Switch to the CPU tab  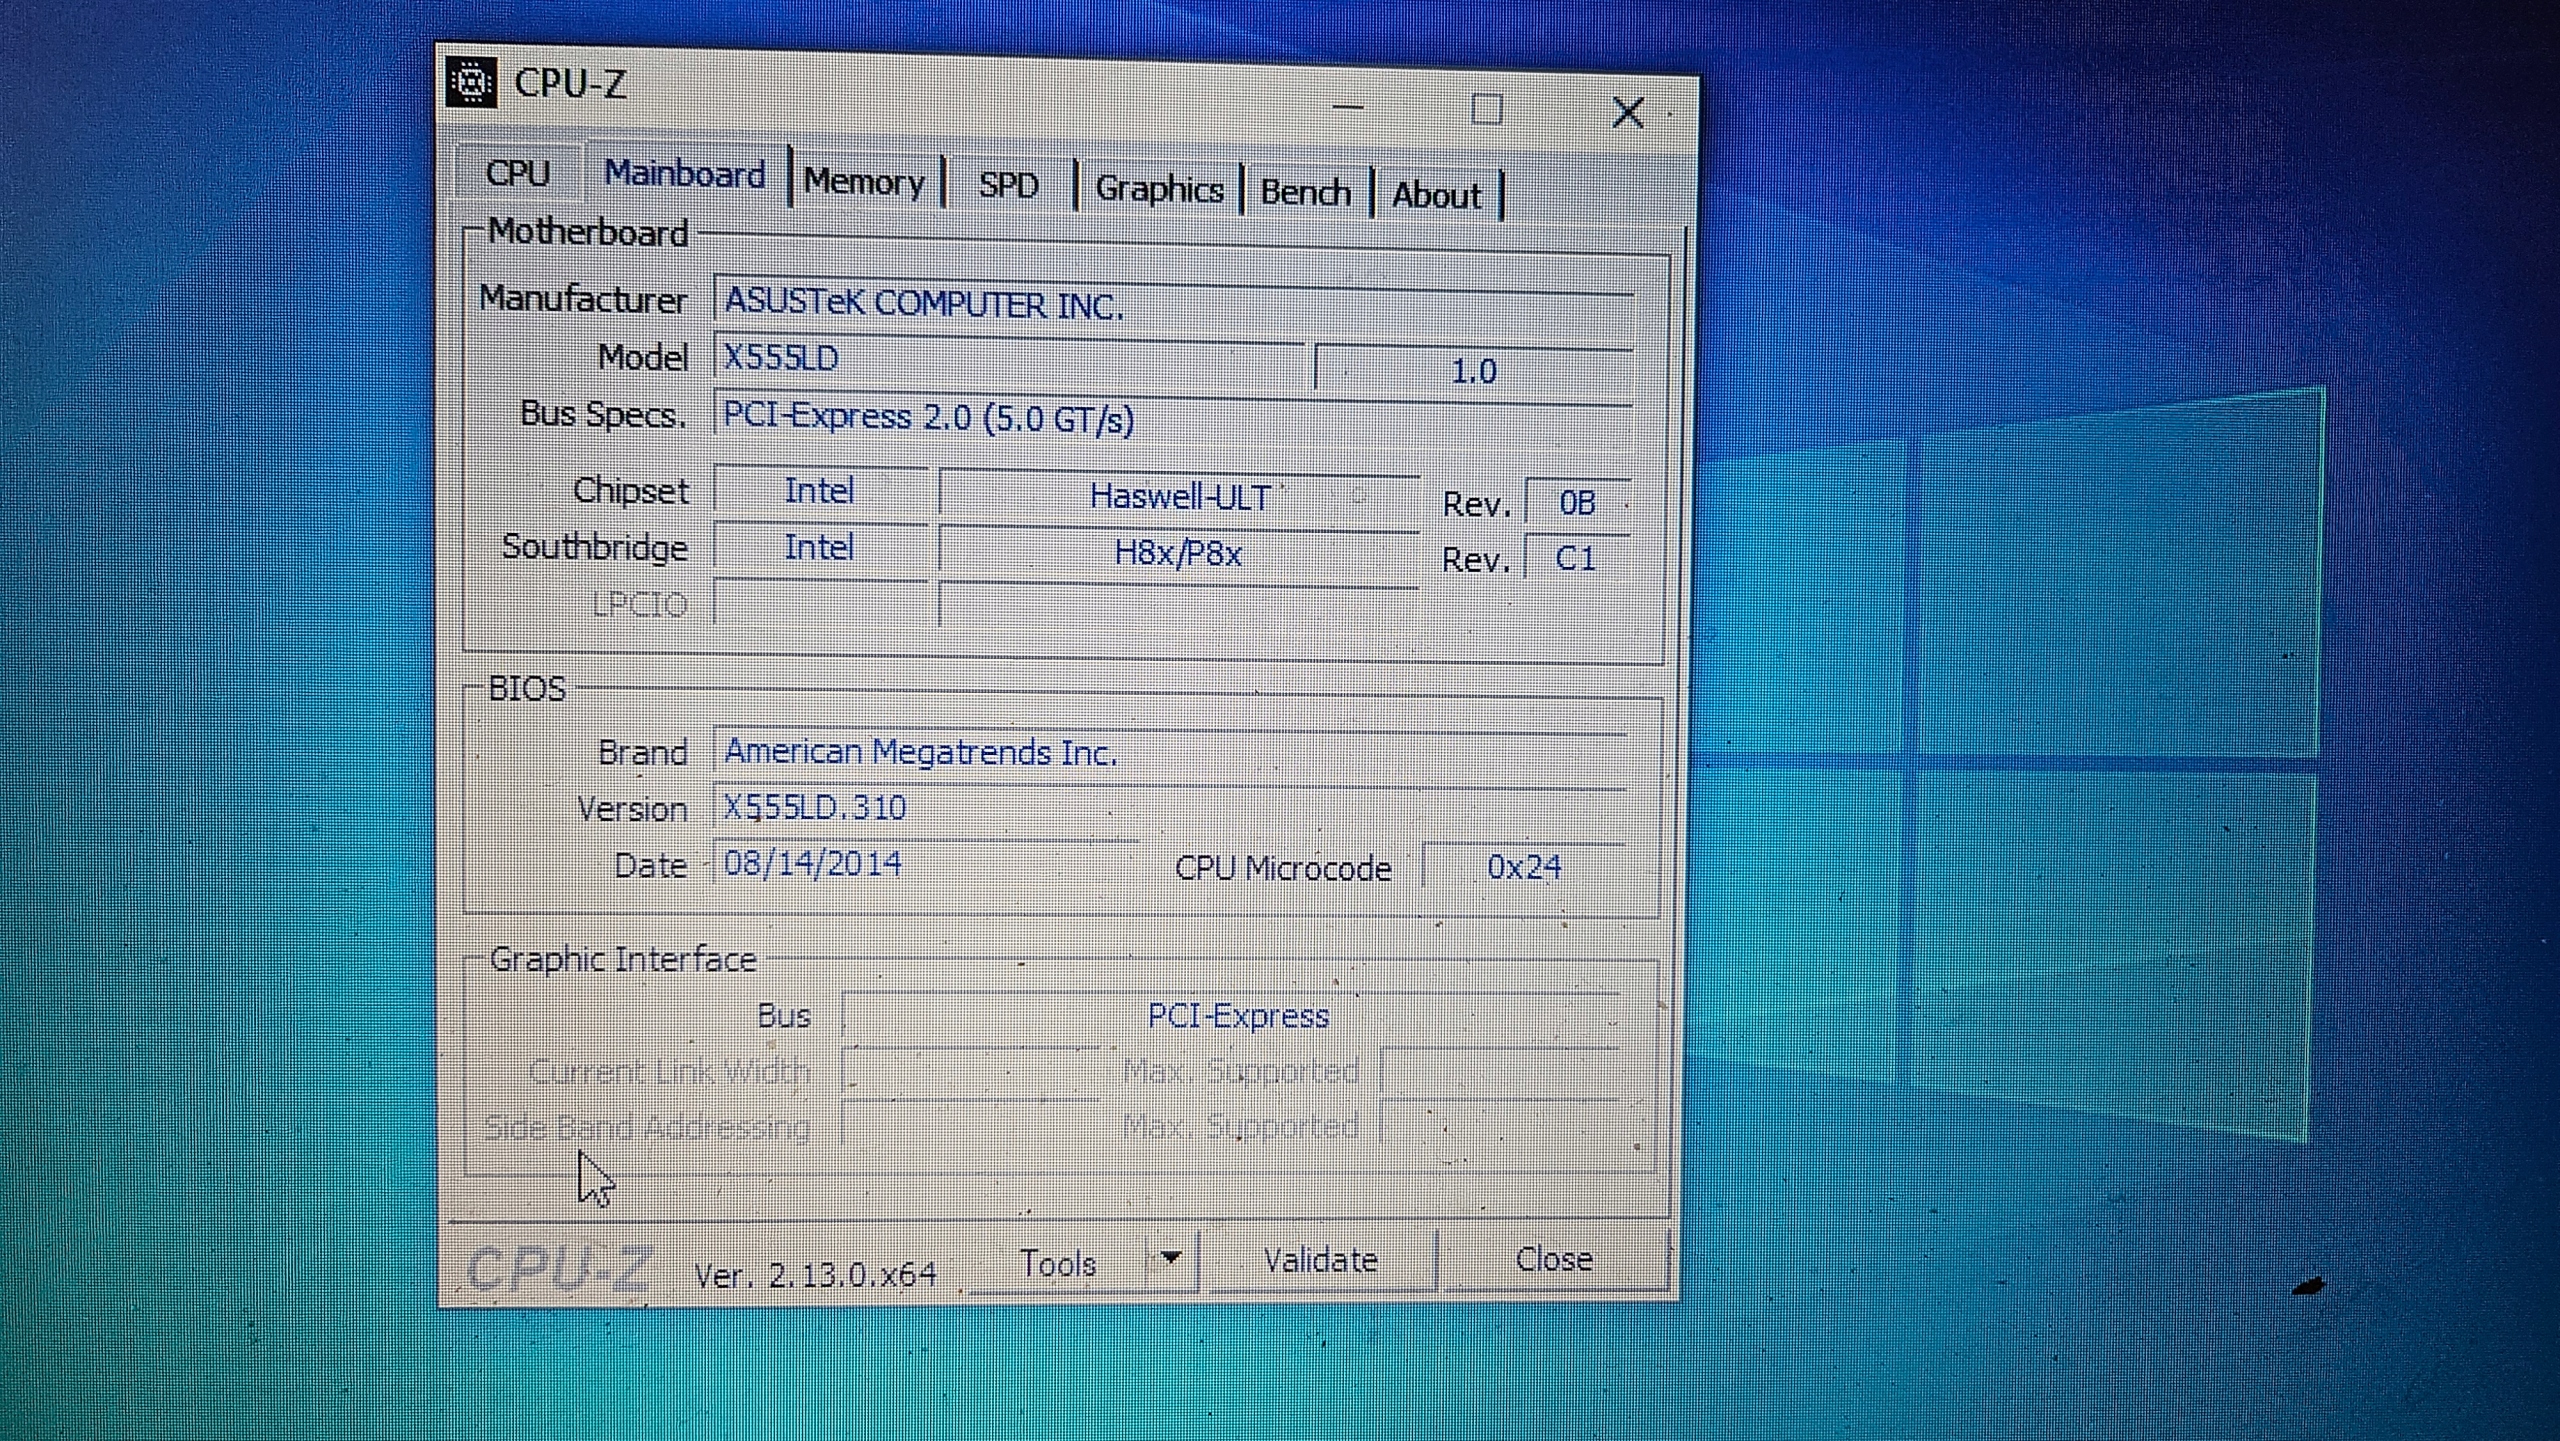point(518,173)
